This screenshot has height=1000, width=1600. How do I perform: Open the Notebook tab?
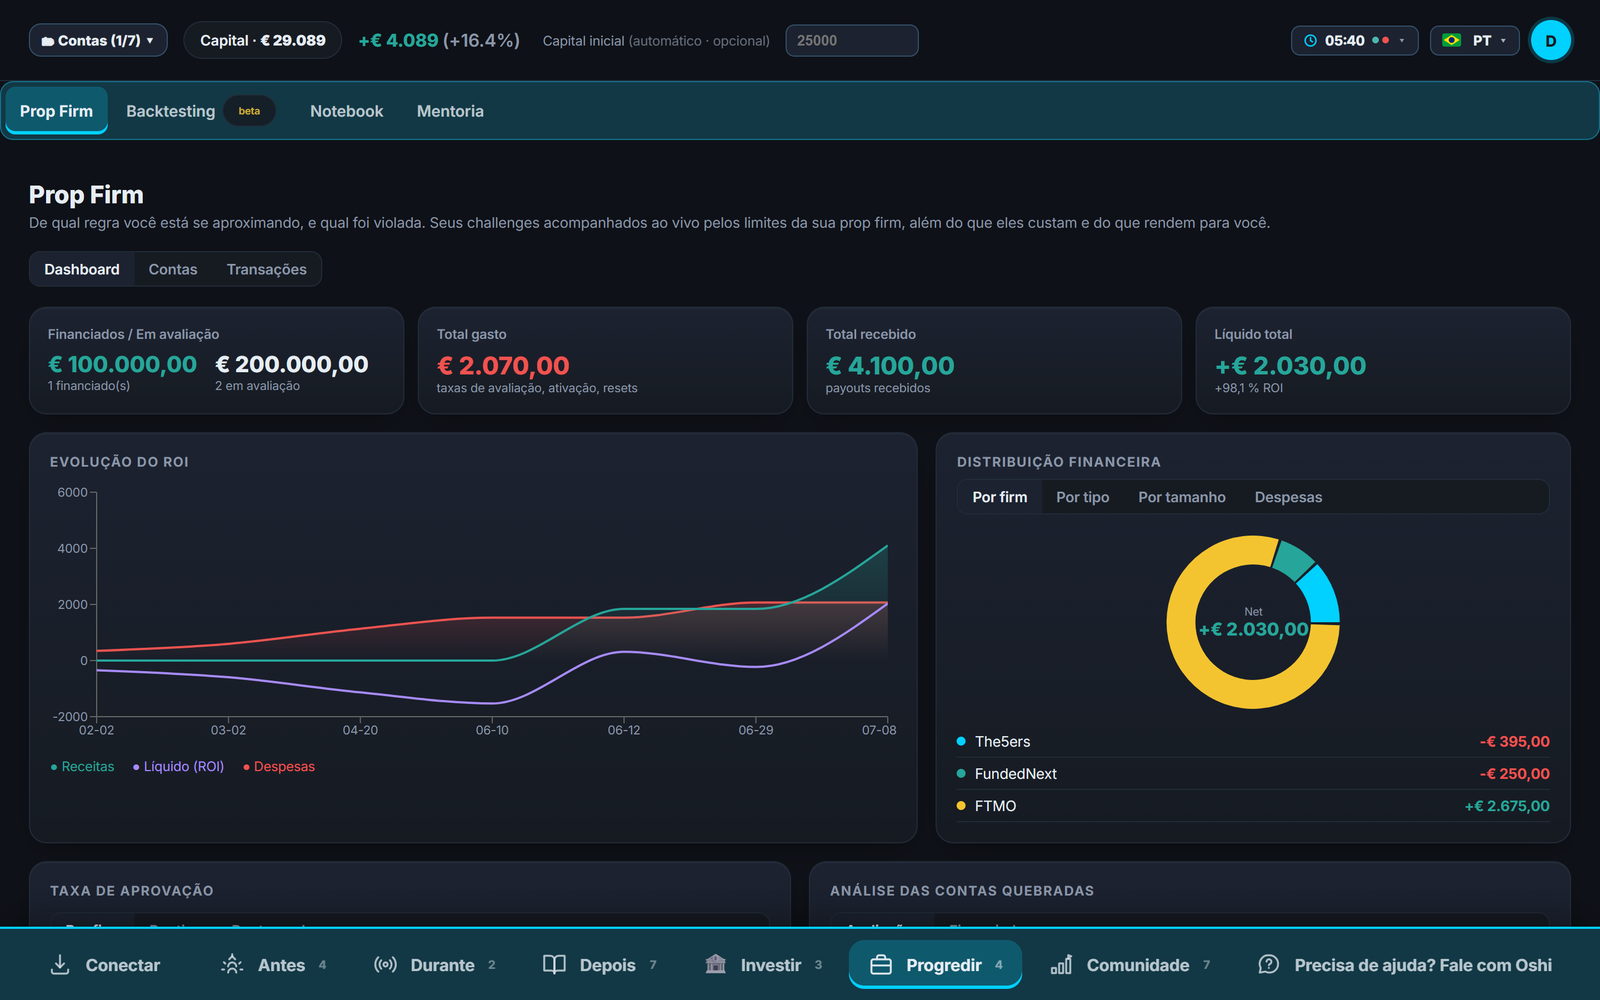pyautogui.click(x=346, y=111)
